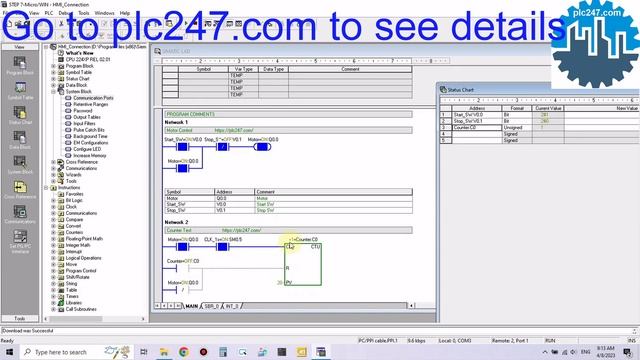The height and width of the screenshot is (360, 640).
Task: Select the Stop_SW V0.1 normally closed contact
Action: (x=222, y=147)
